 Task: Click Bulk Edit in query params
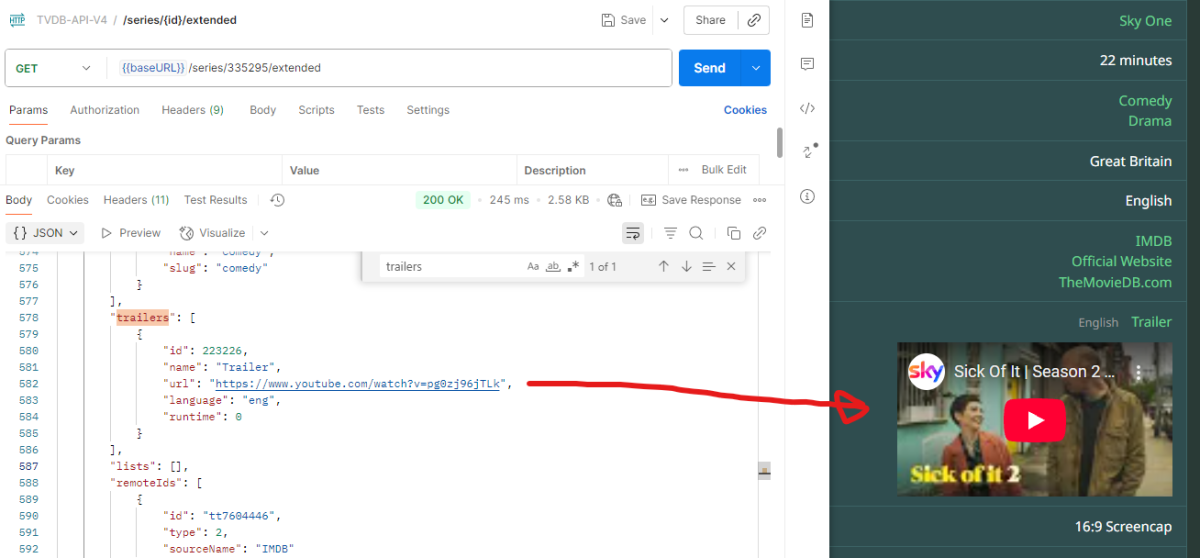(724, 170)
